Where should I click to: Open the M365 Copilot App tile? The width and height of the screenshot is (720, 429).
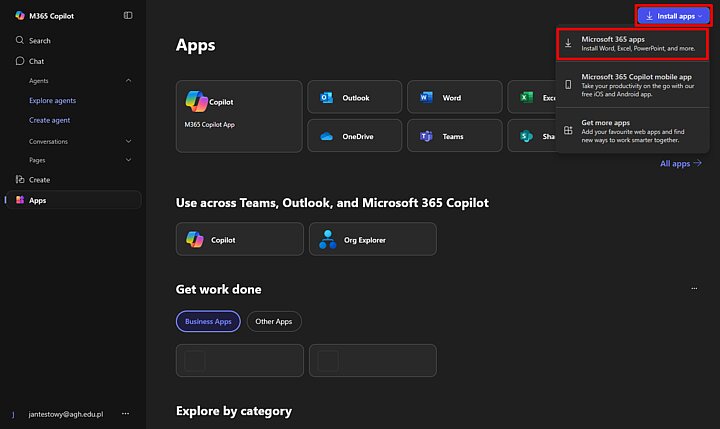[239, 116]
